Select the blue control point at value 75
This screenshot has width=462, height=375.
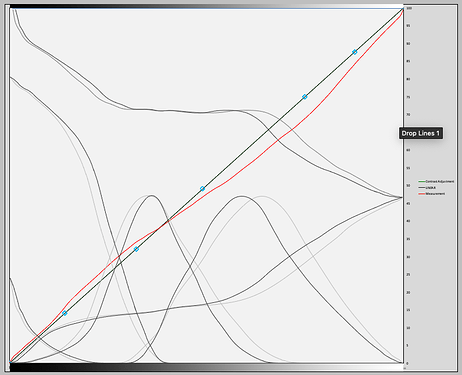click(x=304, y=97)
